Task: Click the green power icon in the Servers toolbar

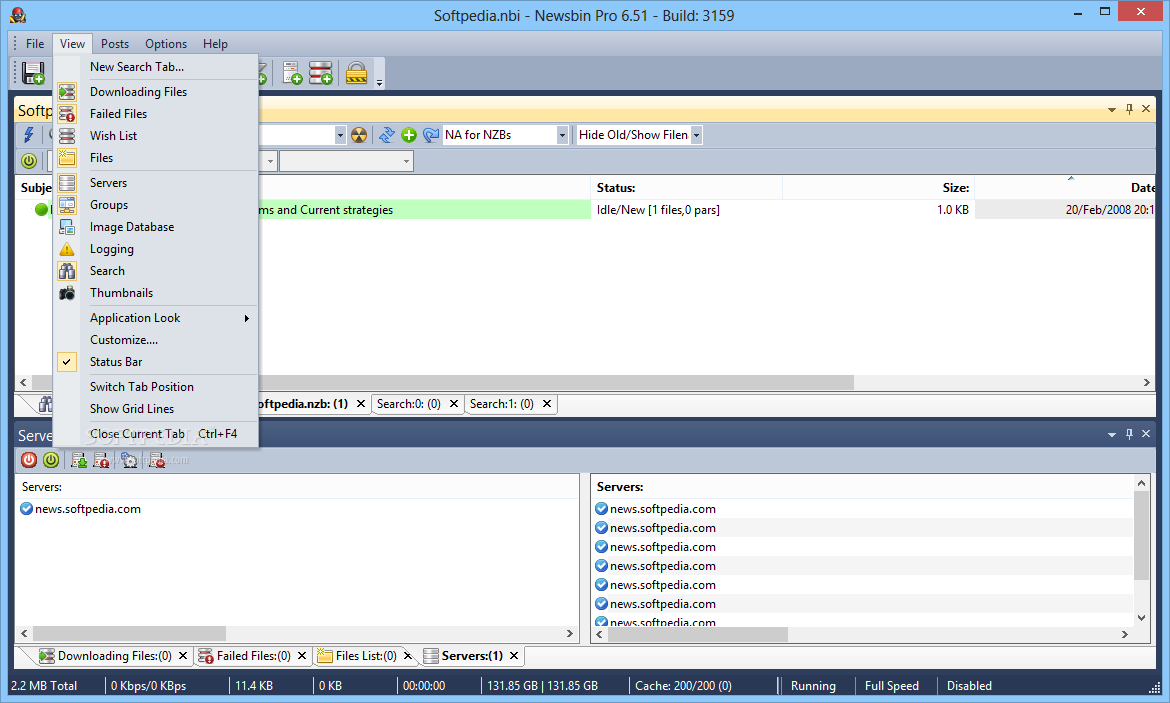Action: pos(51,460)
